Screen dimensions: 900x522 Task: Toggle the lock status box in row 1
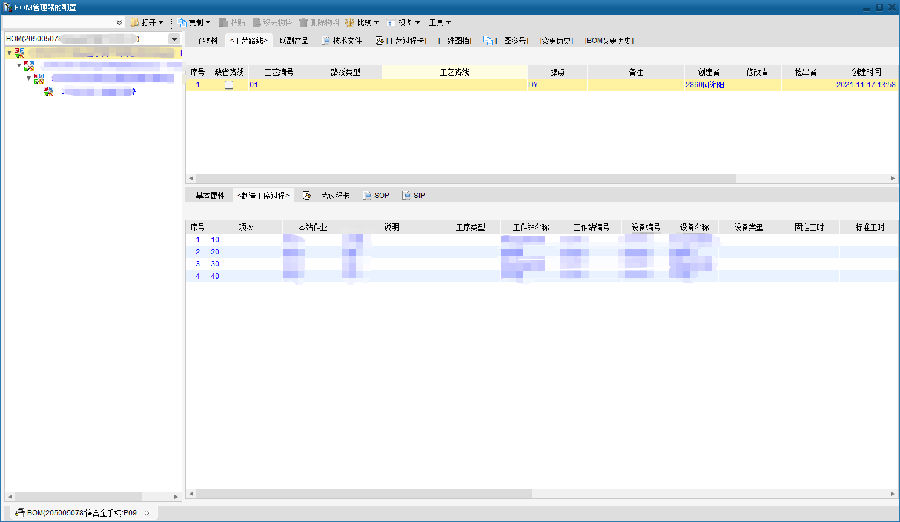click(229, 84)
